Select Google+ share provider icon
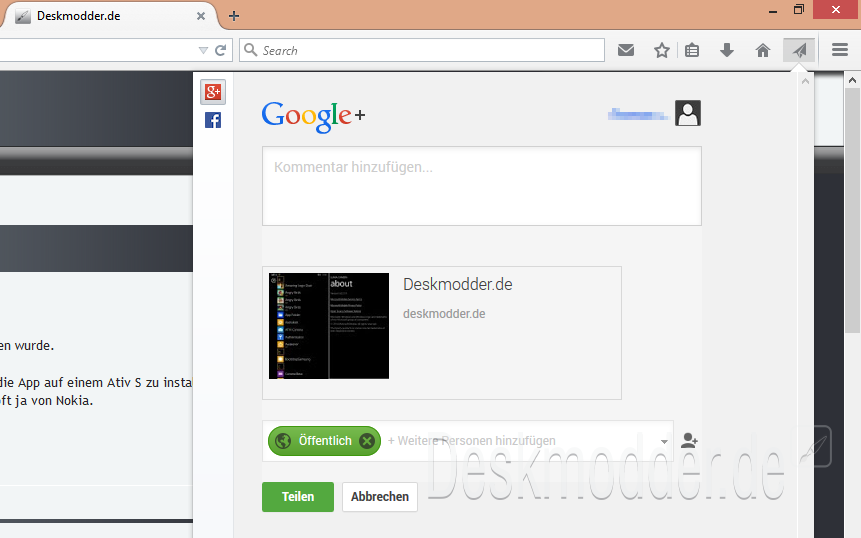861x538 pixels. 213,92
